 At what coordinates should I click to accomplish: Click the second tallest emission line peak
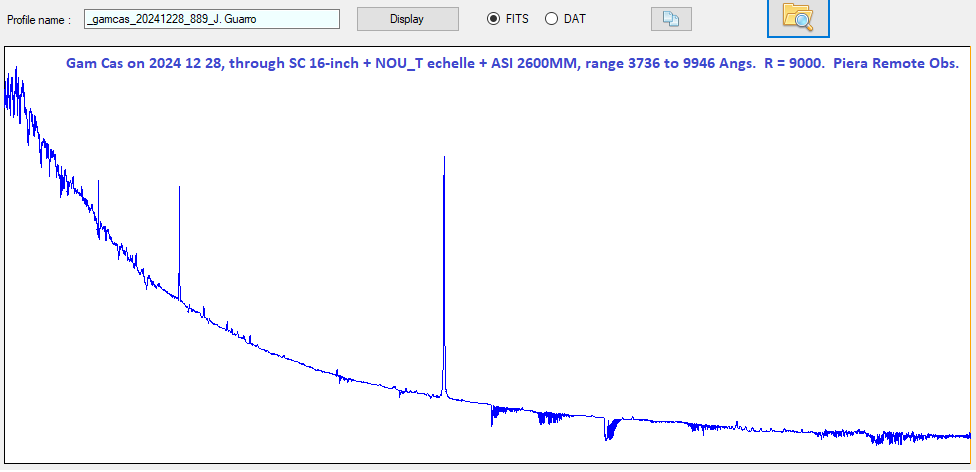point(179,188)
